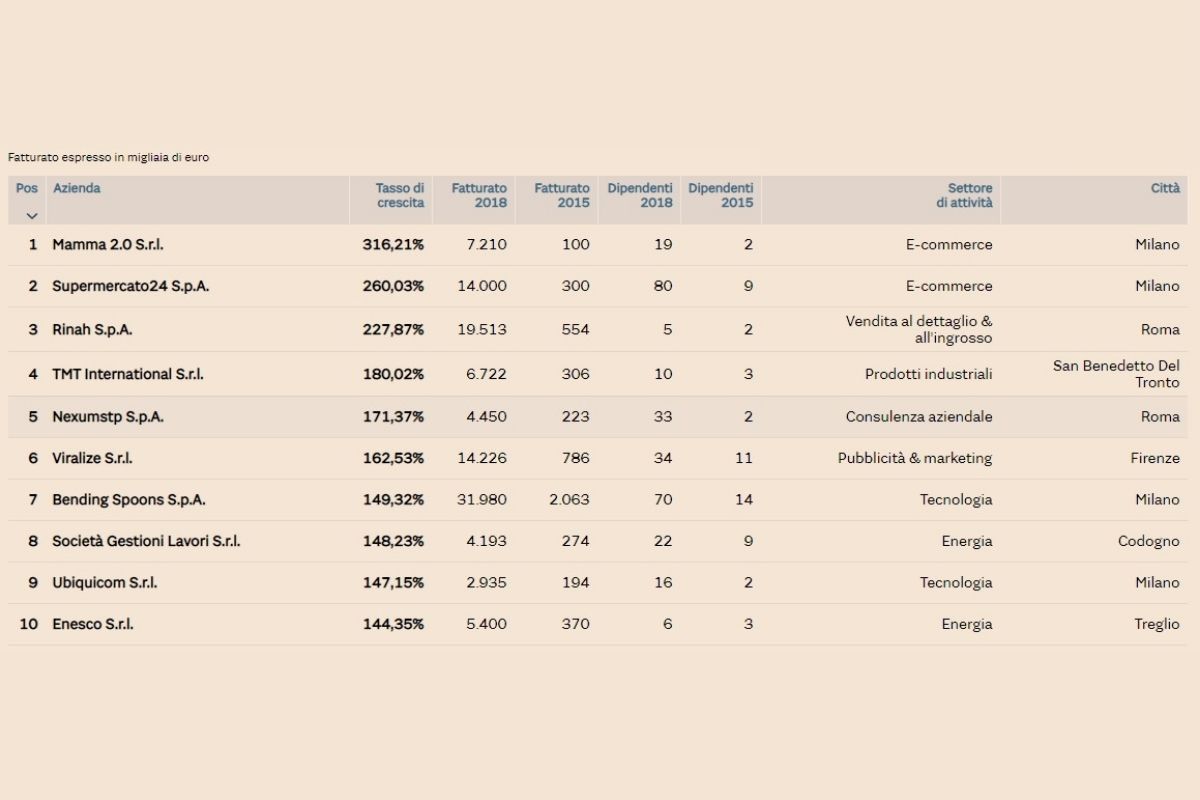The height and width of the screenshot is (800, 1200).
Task: Select the Dipendenti 2018 column header
Action: [x=640, y=195]
